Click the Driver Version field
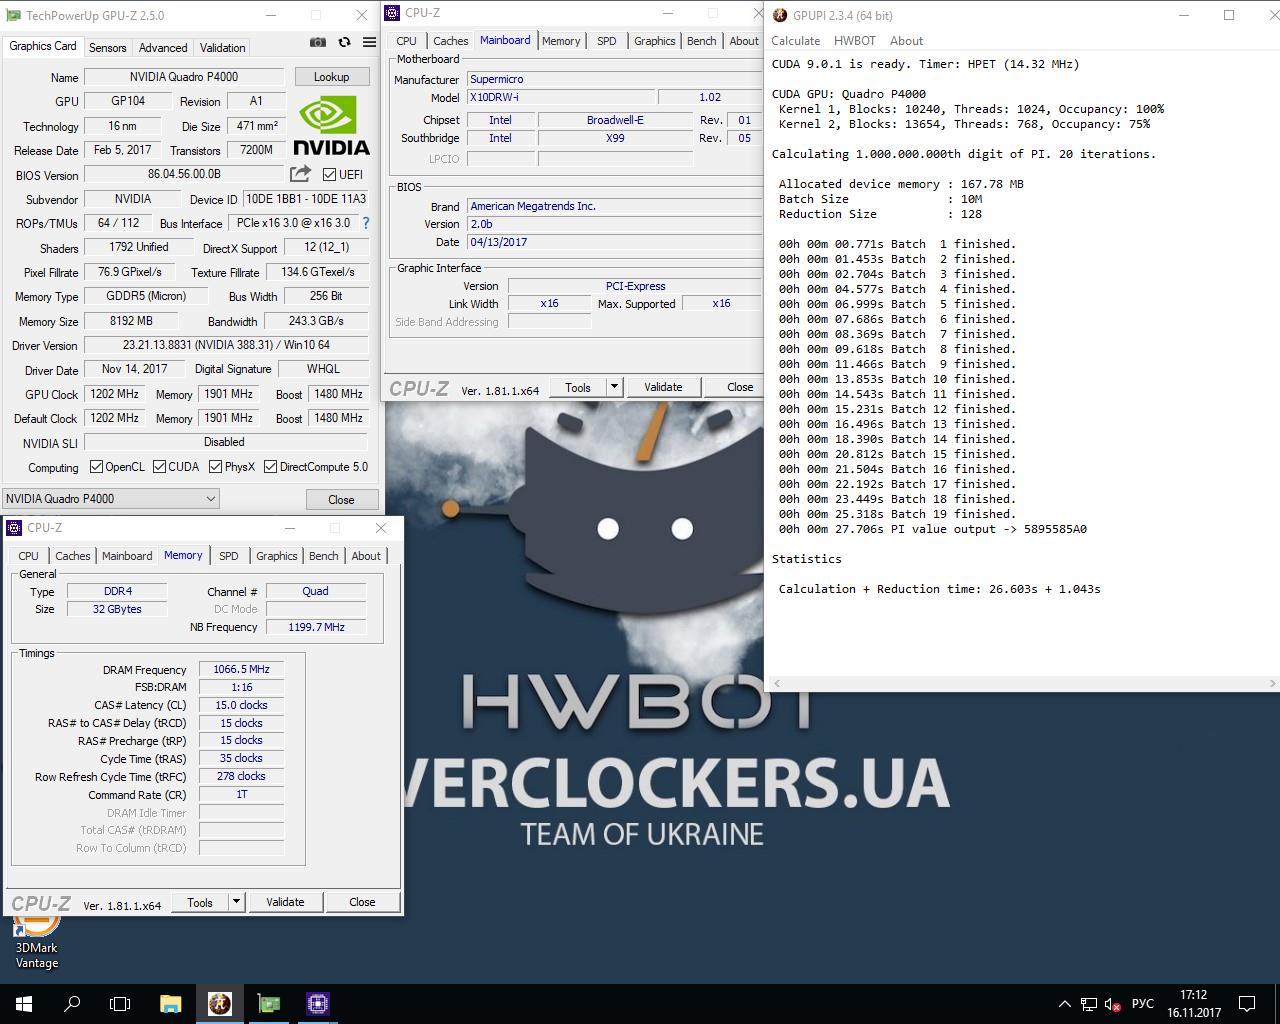 click(226, 345)
